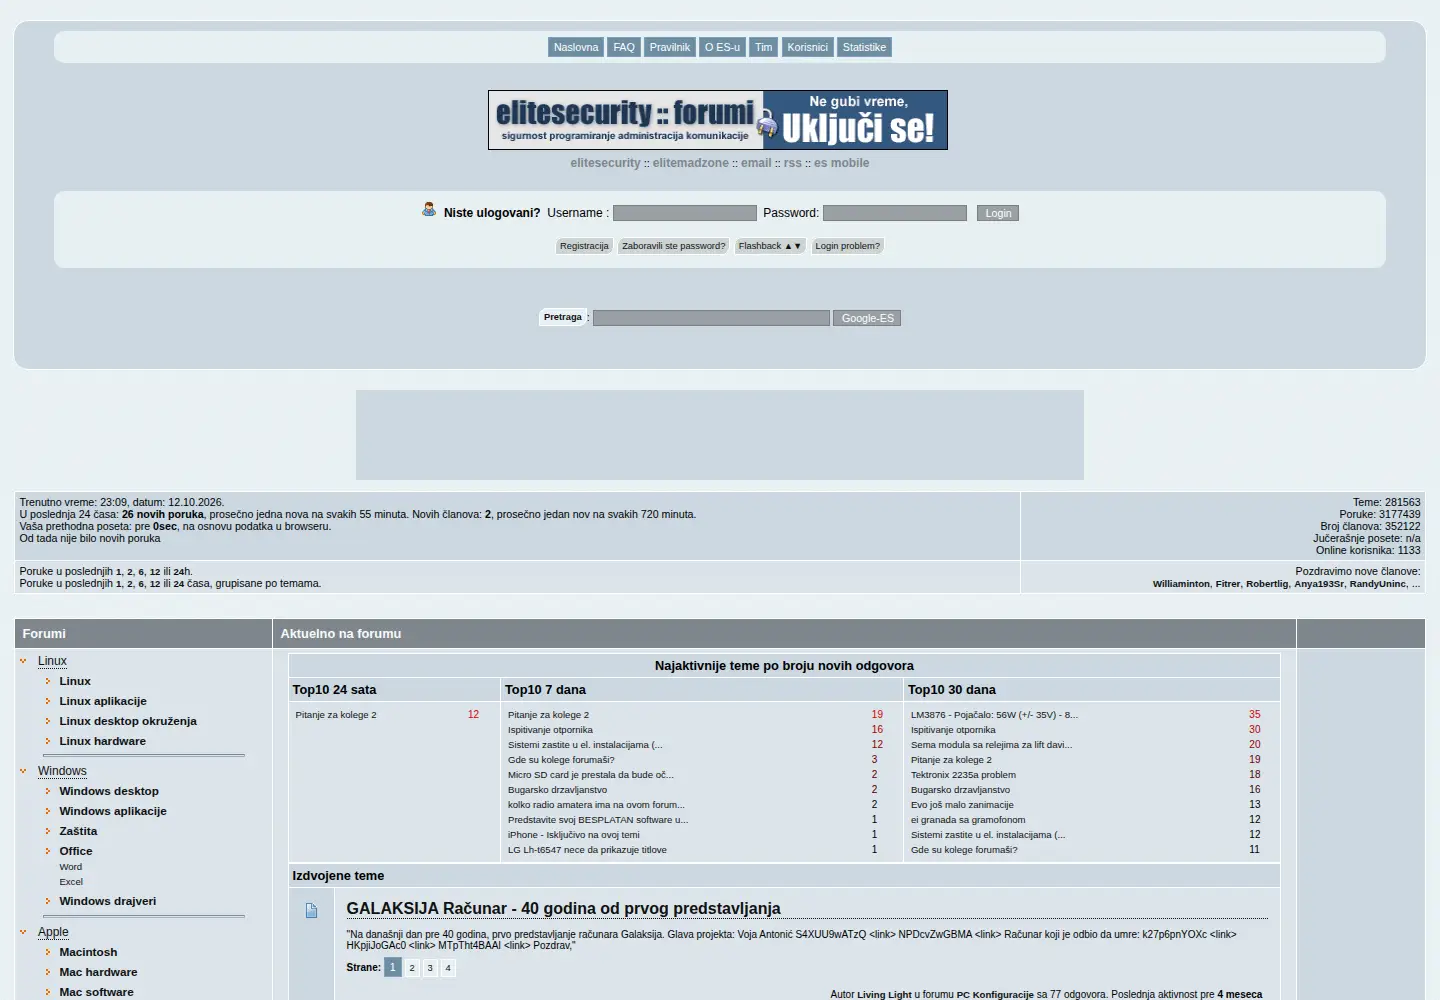1440x1000 pixels.
Task: Focus the Username input field
Action: pos(685,213)
